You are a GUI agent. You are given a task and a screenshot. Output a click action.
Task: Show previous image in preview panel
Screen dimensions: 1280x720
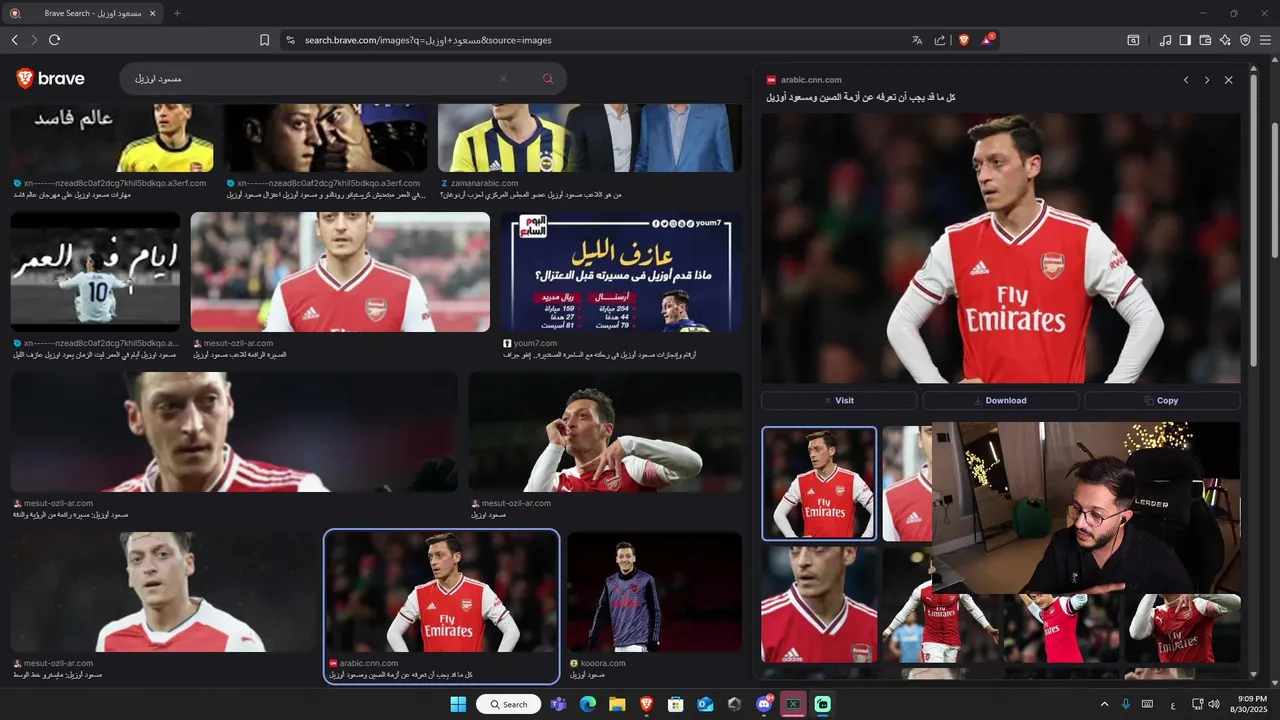[x=1186, y=80]
